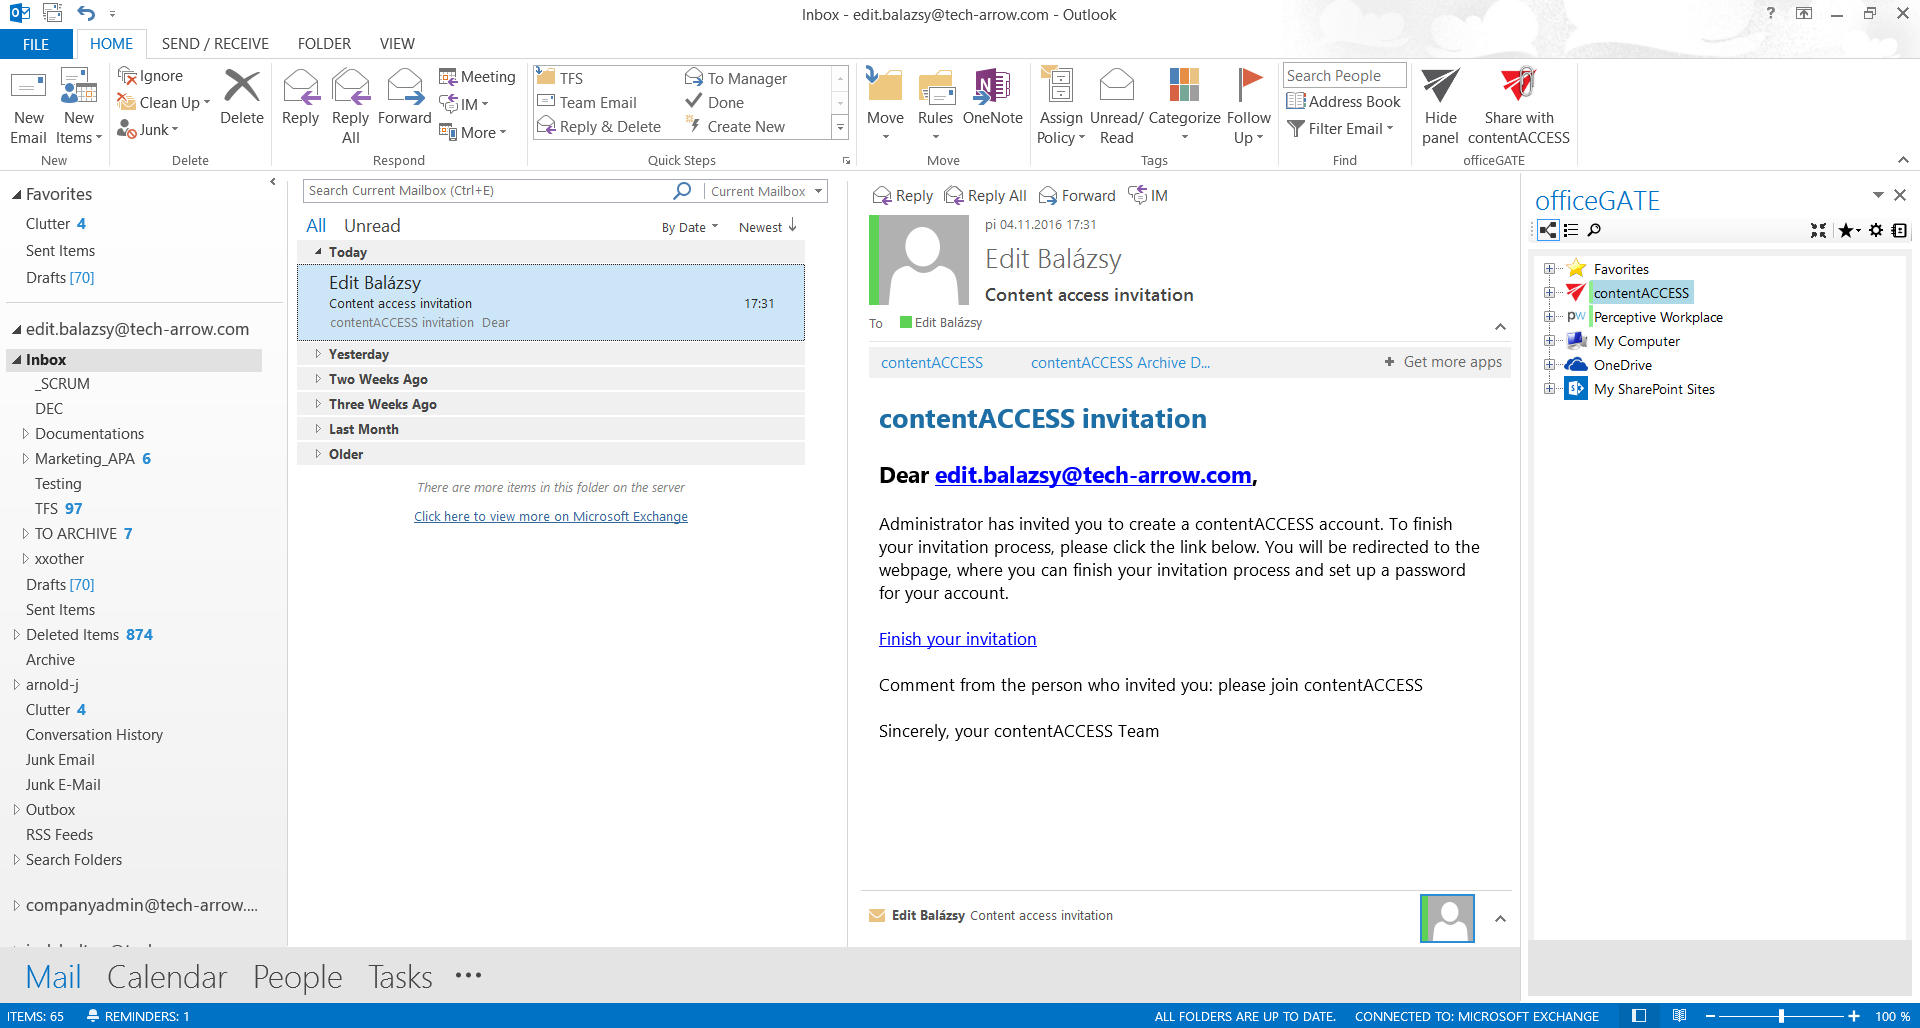Click the Reading view status bar icon
Image resolution: width=1920 pixels, height=1028 pixels.
tap(1679, 1016)
